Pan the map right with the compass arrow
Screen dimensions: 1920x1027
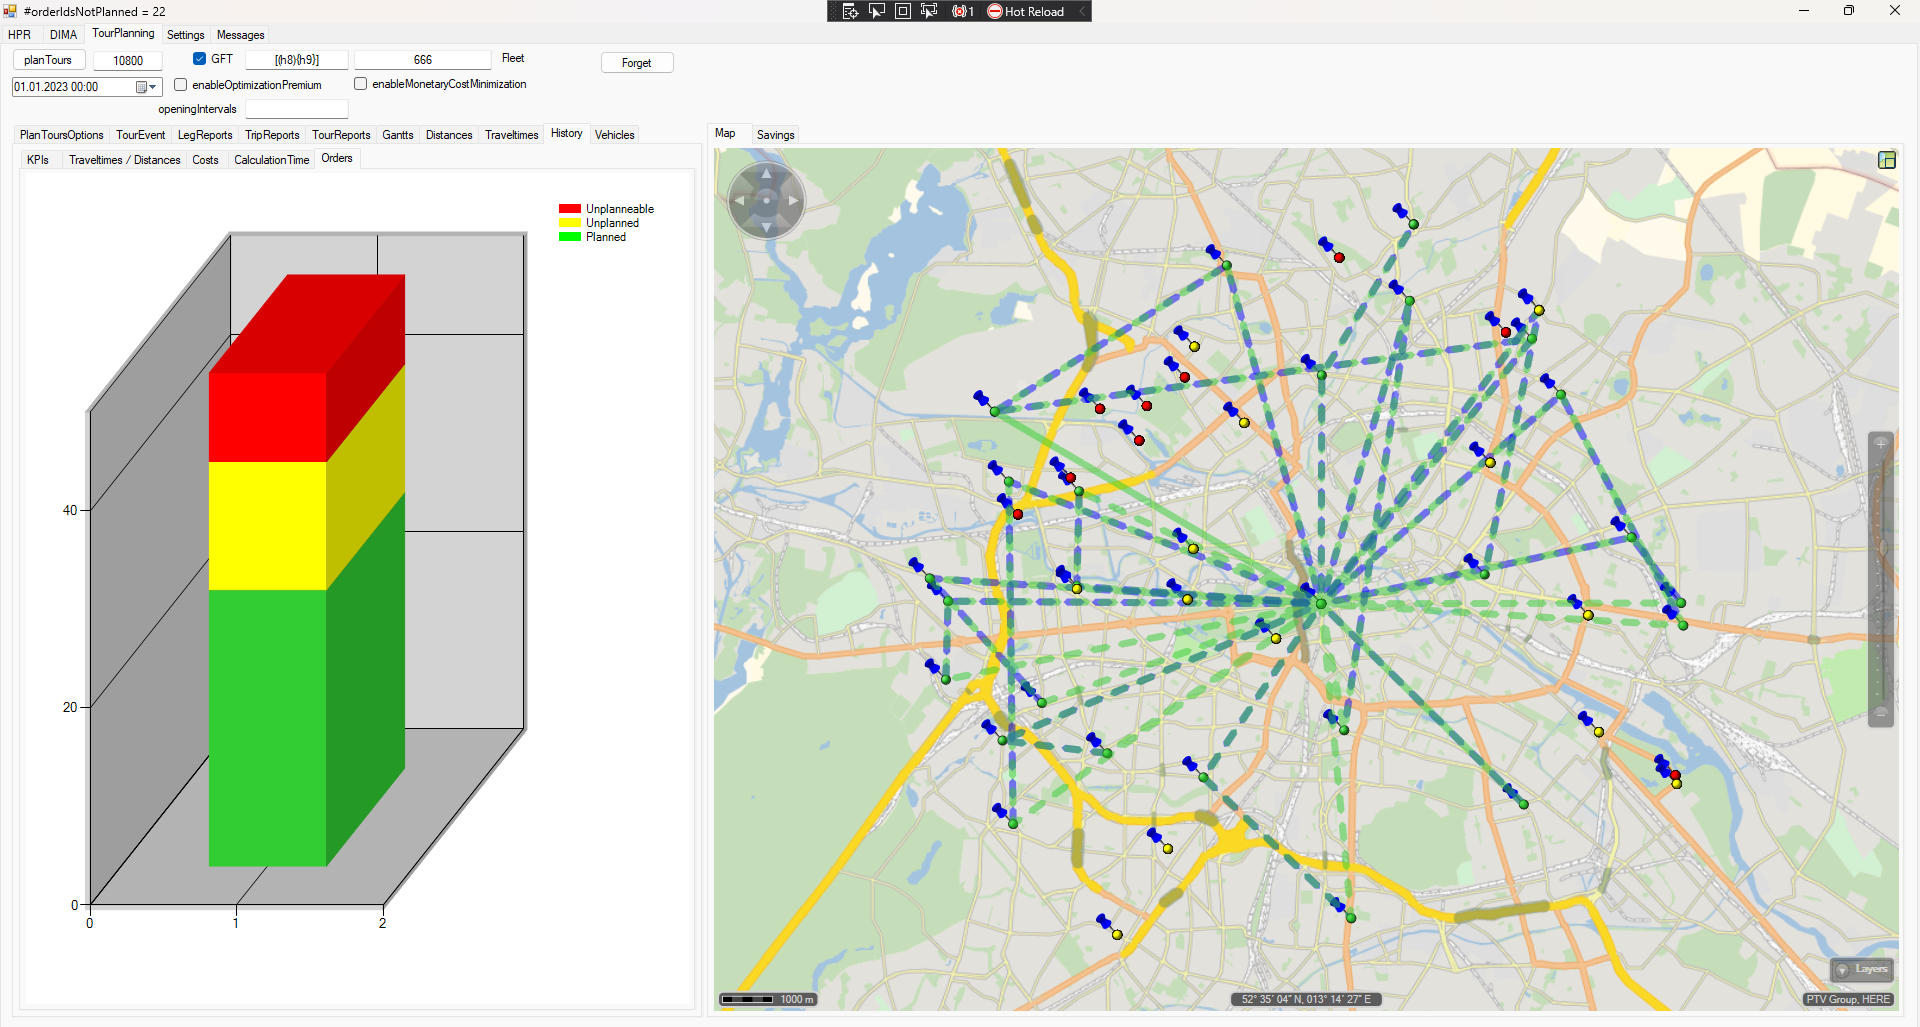[x=793, y=201]
